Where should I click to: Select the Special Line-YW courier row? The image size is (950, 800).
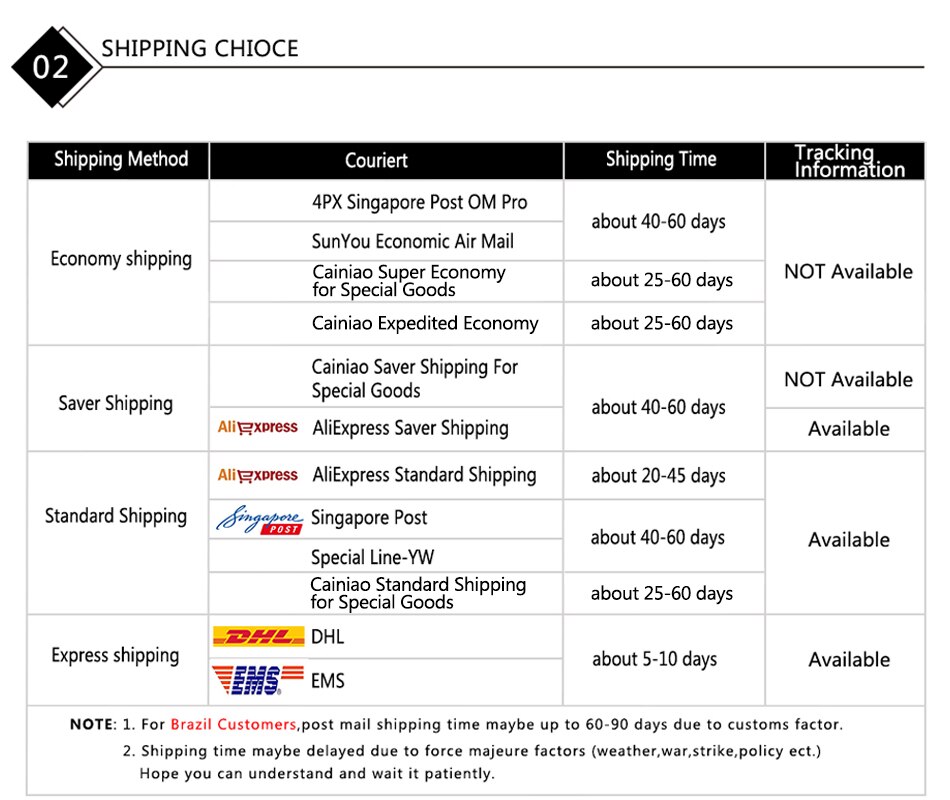[386, 556]
